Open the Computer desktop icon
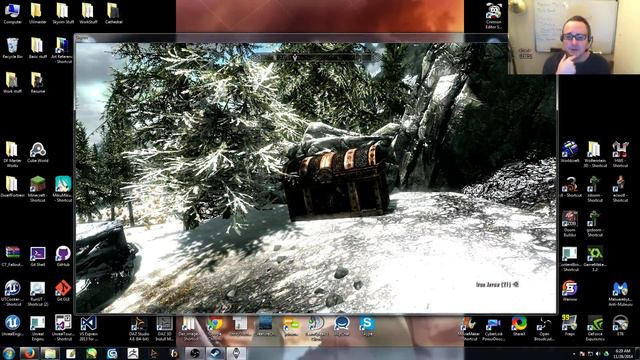 (x=12, y=13)
